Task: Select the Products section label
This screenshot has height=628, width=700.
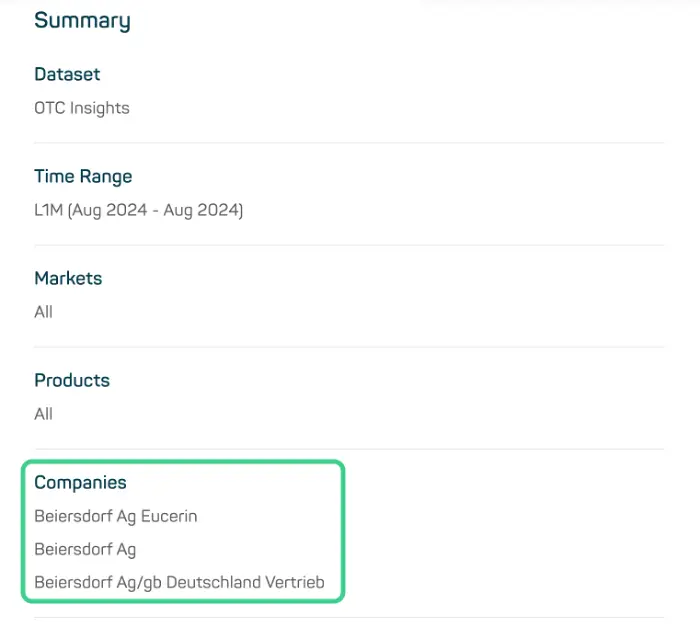Action: pyautogui.click(x=72, y=380)
